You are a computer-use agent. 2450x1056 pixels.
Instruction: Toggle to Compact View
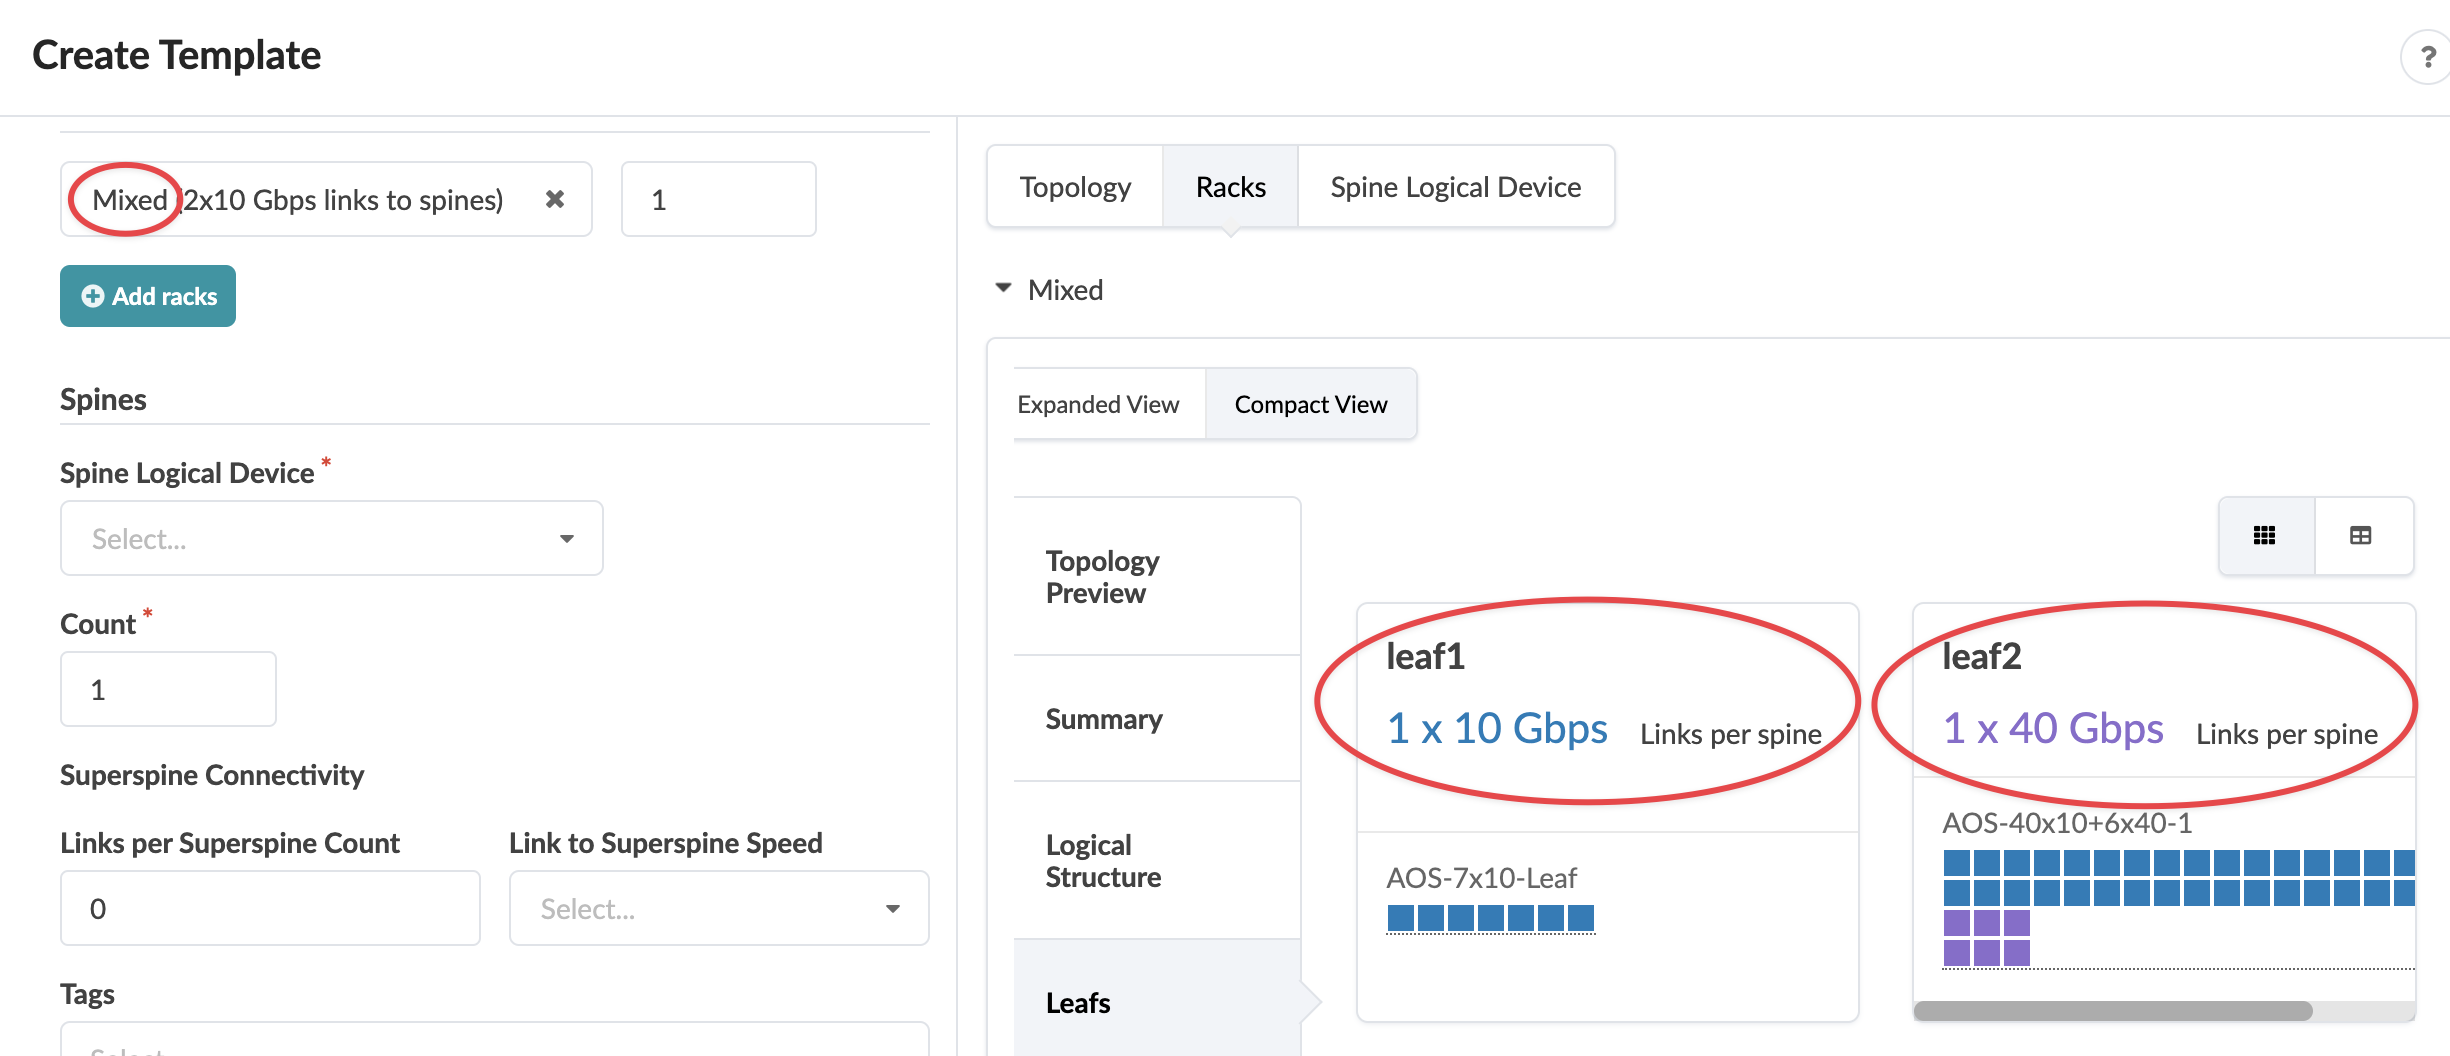tap(1310, 404)
